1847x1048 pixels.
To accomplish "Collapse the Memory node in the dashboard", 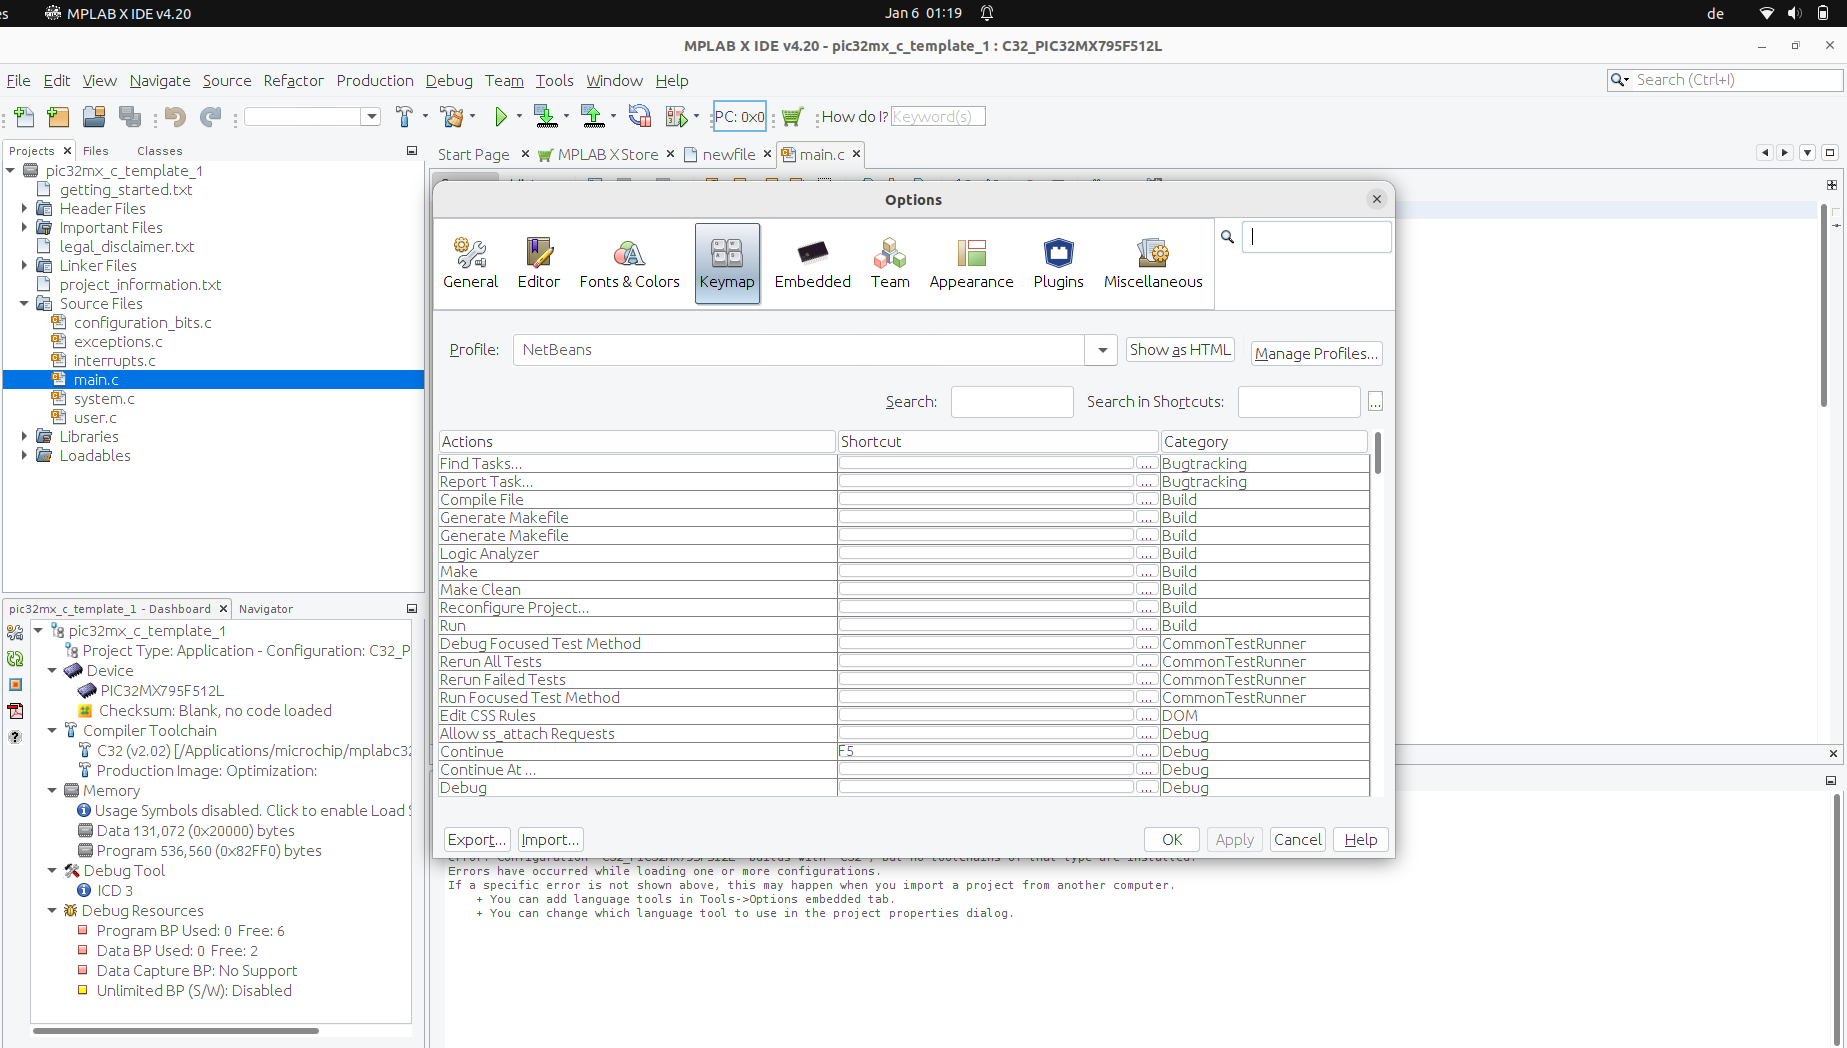I will pyautogui.click(x=52, y=791).
